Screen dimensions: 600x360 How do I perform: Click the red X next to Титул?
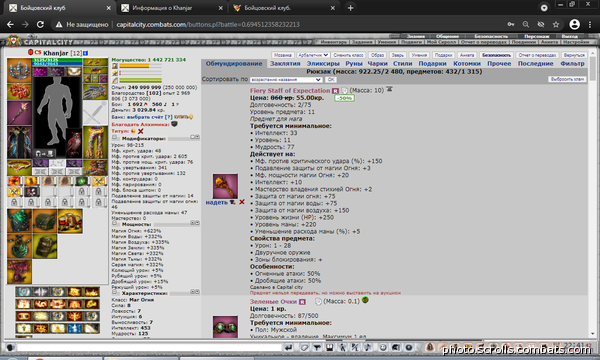tap(140, 131)
